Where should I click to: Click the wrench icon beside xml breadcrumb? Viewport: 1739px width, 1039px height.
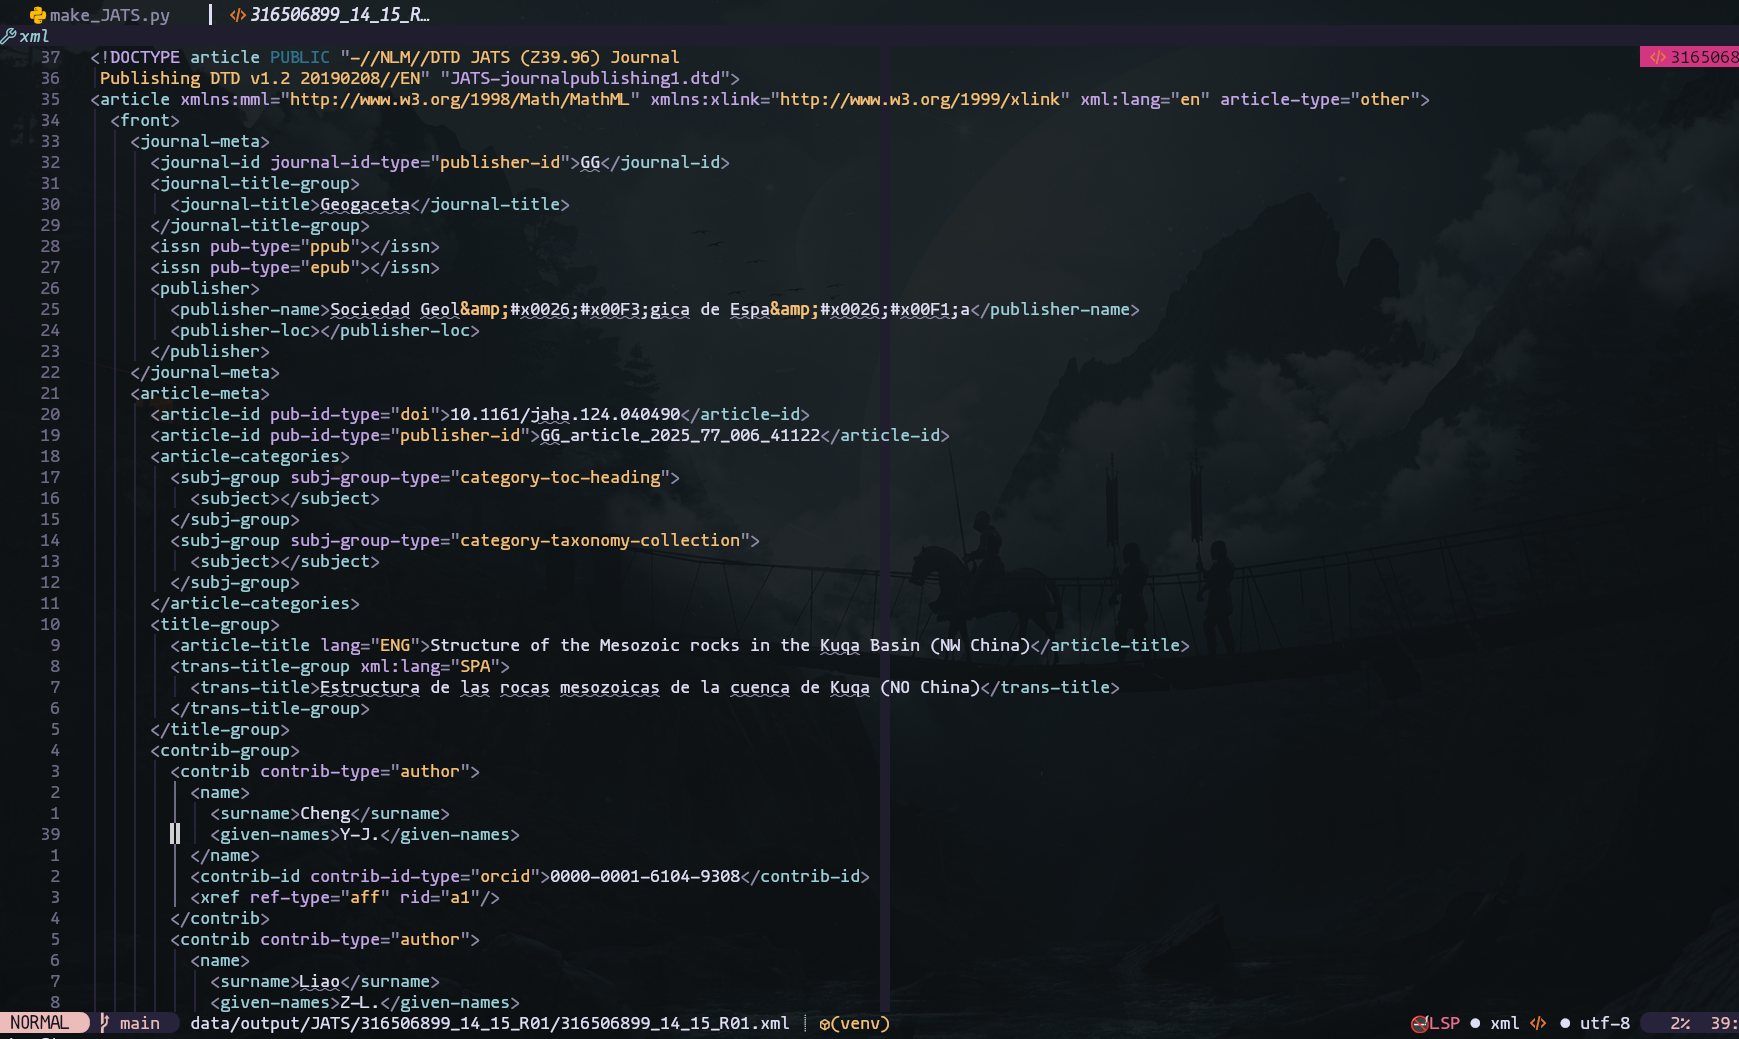pyautogui.click(x=9, y=36)
